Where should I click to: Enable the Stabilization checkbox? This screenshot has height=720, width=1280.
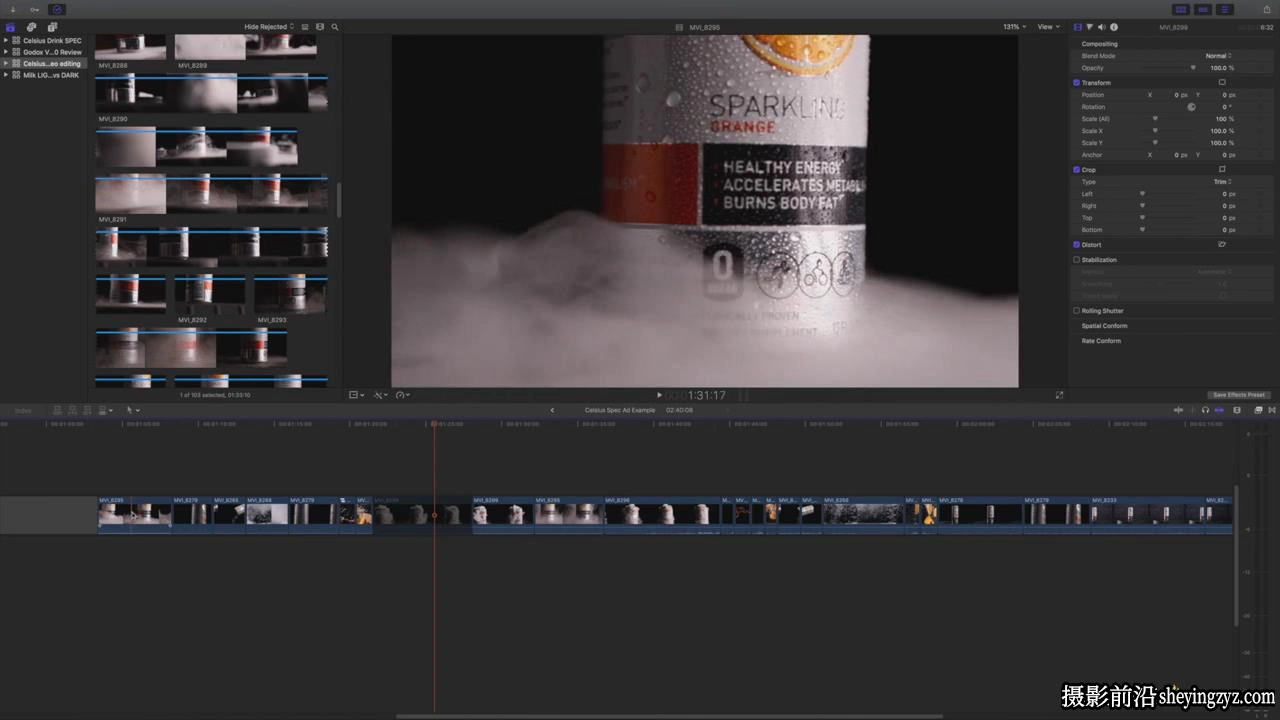click(1077, 260)
